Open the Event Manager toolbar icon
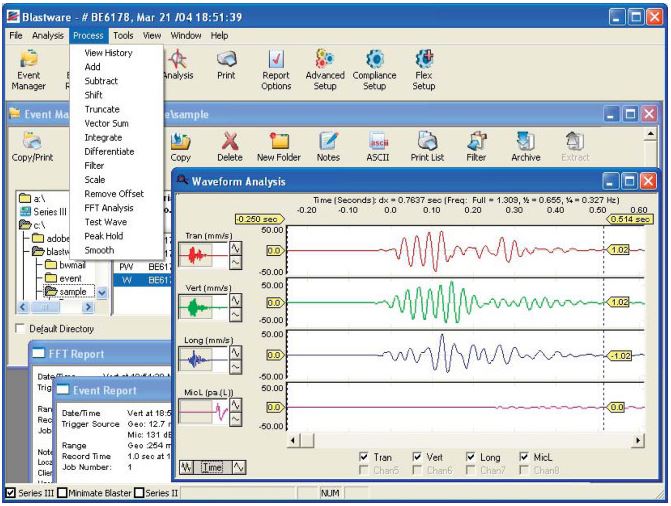The height and width of the screenshot is (506, 671). [x=29, y=70]
